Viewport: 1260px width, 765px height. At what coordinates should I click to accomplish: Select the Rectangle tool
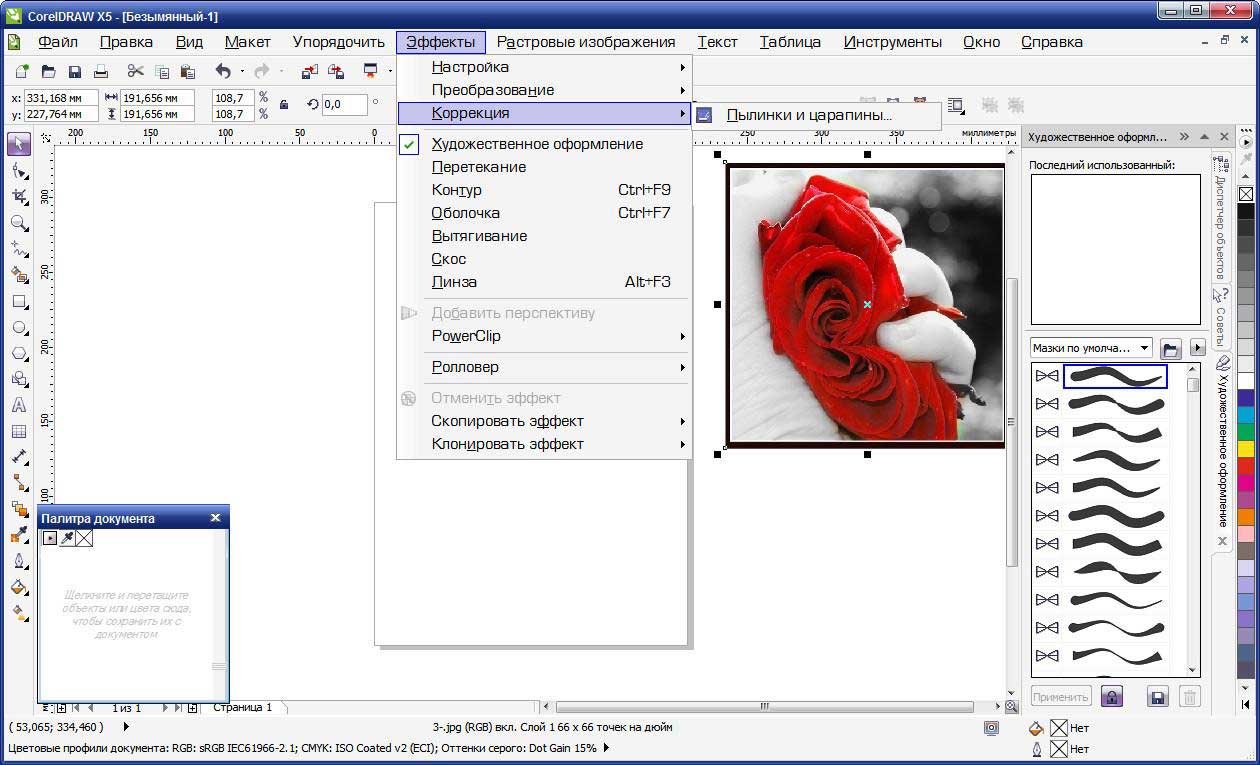19,302
